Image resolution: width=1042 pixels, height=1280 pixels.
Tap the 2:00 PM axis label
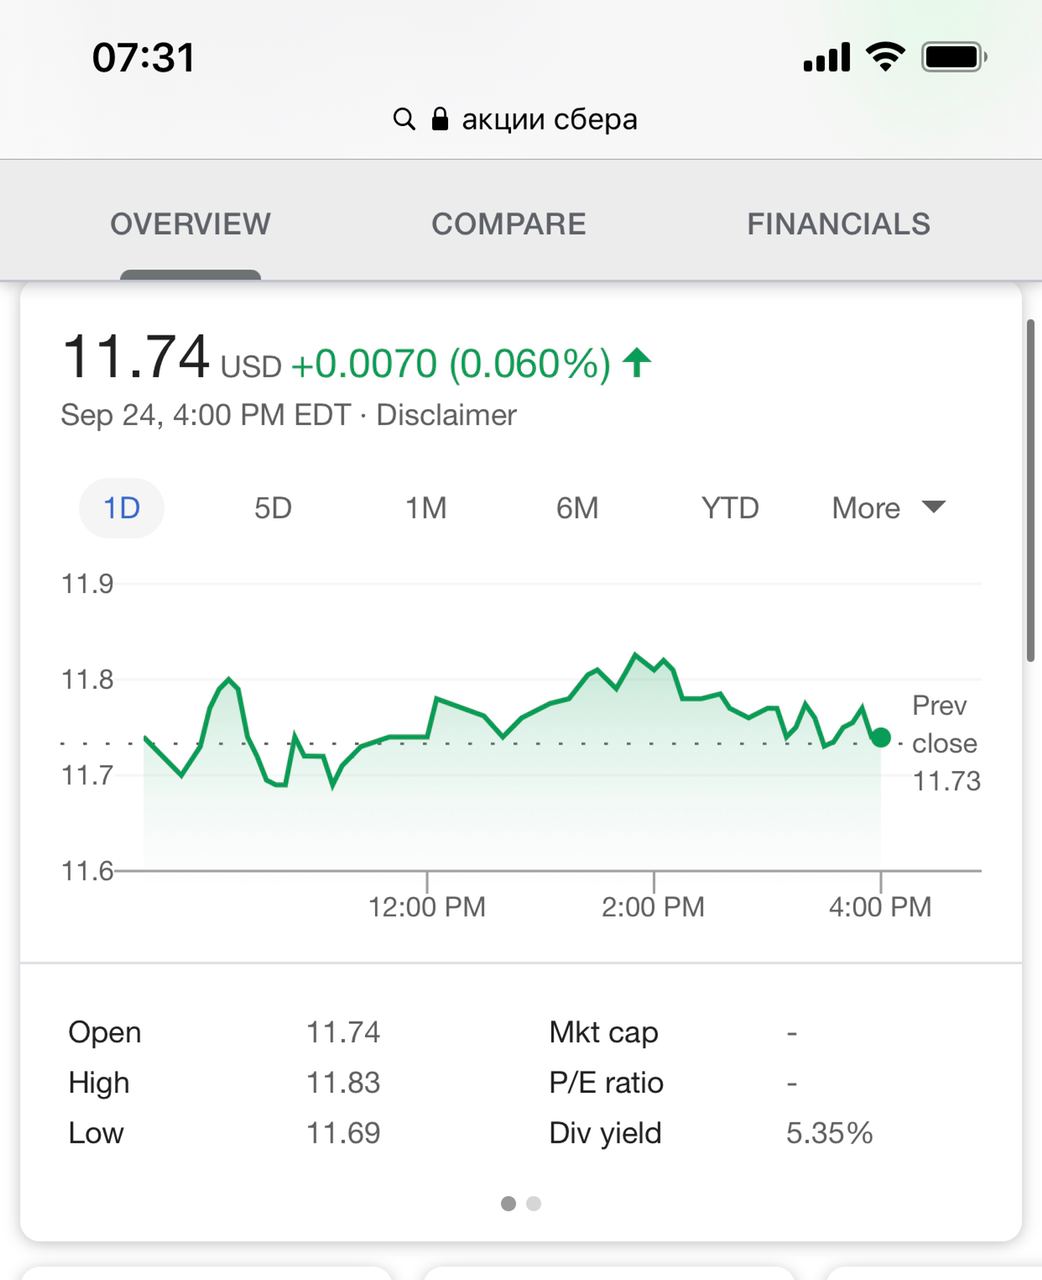click(653, 907)
